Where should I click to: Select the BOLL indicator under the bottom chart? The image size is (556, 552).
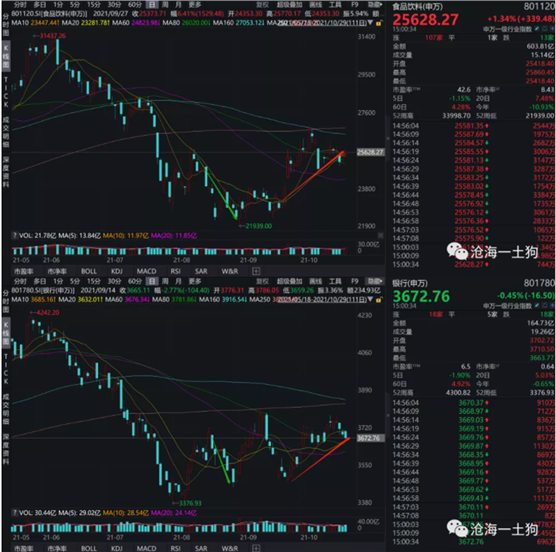[x=89, y=548]
